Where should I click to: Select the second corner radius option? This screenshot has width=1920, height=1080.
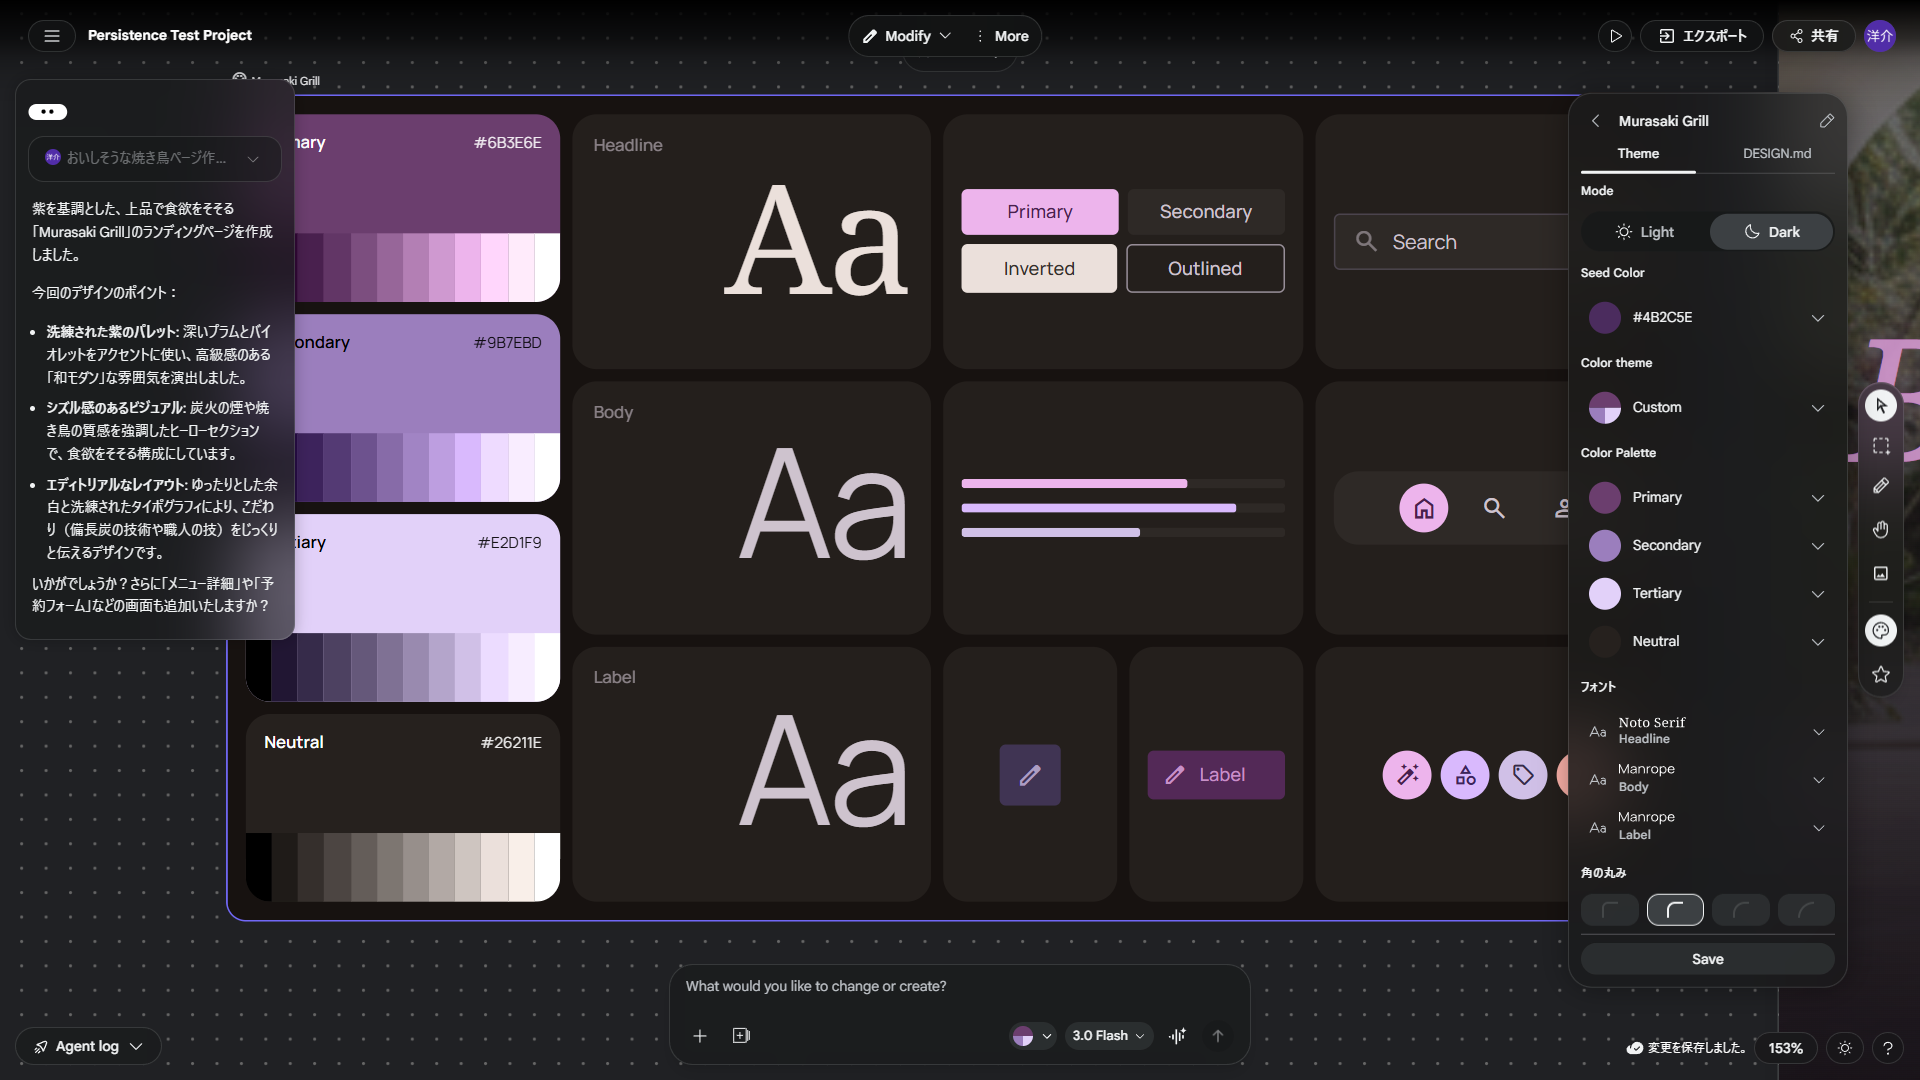click(1675, 910)
